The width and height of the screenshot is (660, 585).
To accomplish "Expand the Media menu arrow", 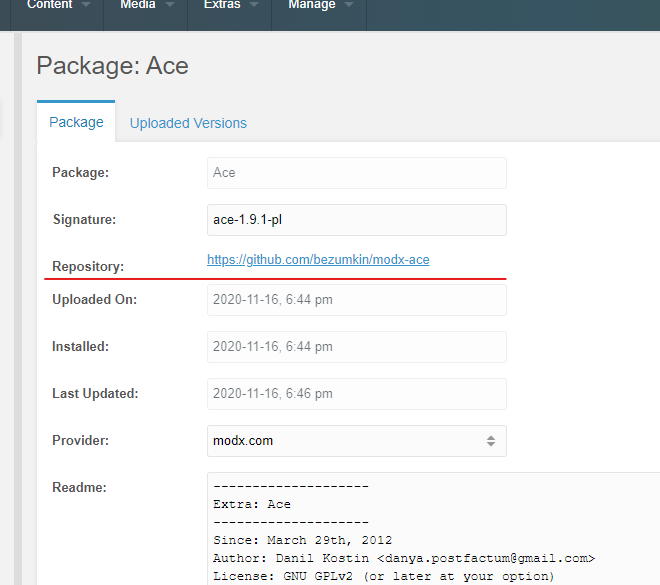I will point(170,5).
